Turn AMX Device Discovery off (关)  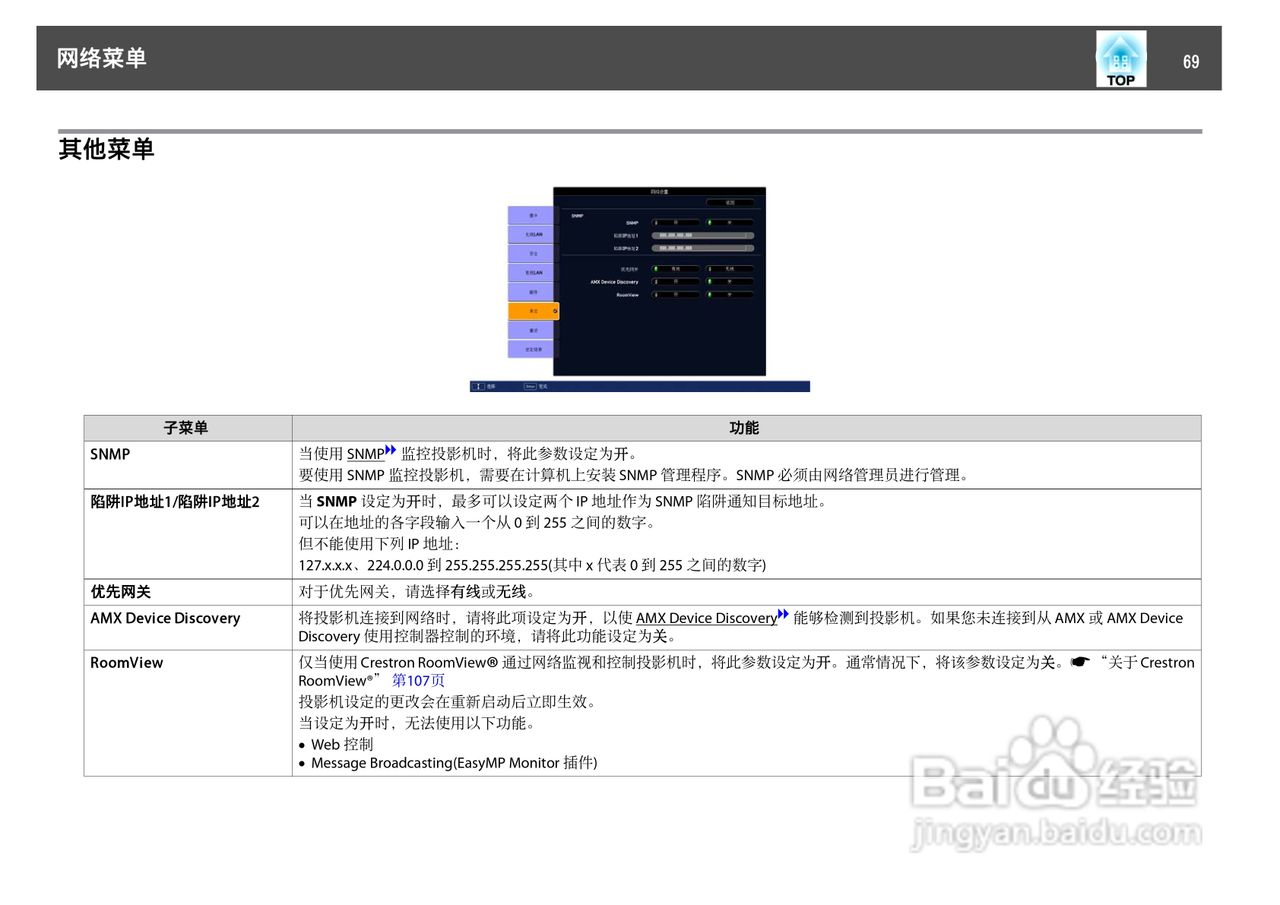(730, 282)
